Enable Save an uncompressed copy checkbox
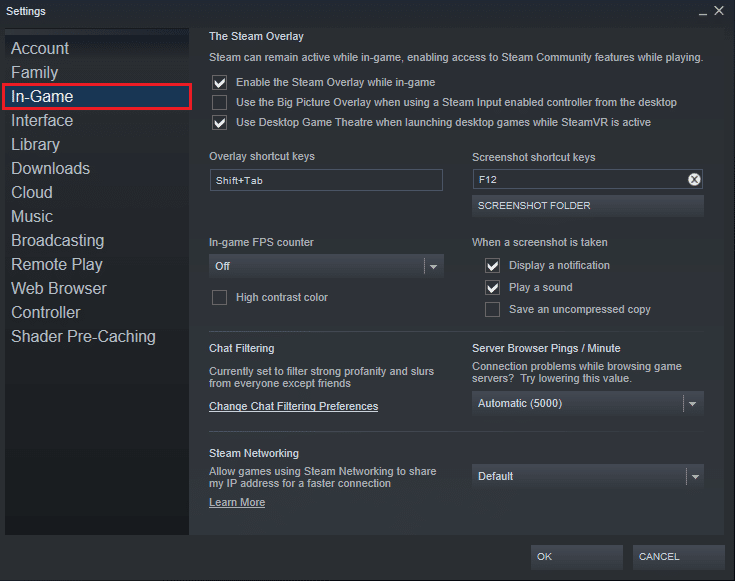The width and height of the screenshot is (735, 581). click(492, 309)
